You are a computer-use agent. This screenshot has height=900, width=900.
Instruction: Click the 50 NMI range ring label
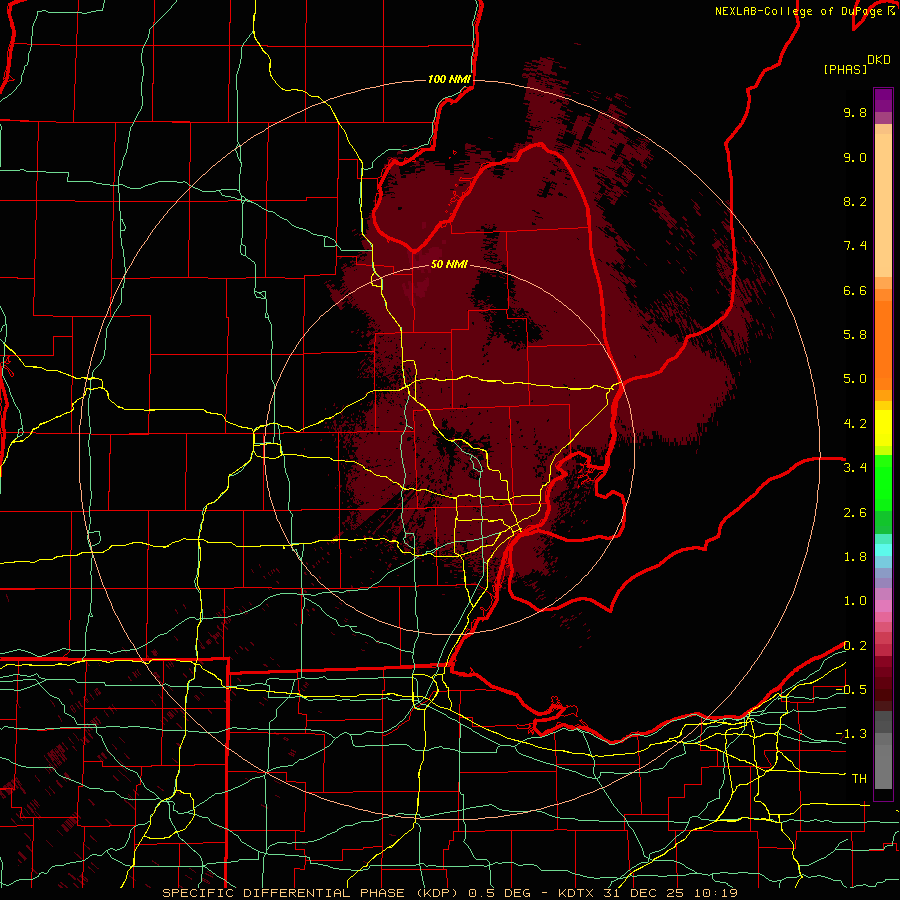[x=449, y=264]
